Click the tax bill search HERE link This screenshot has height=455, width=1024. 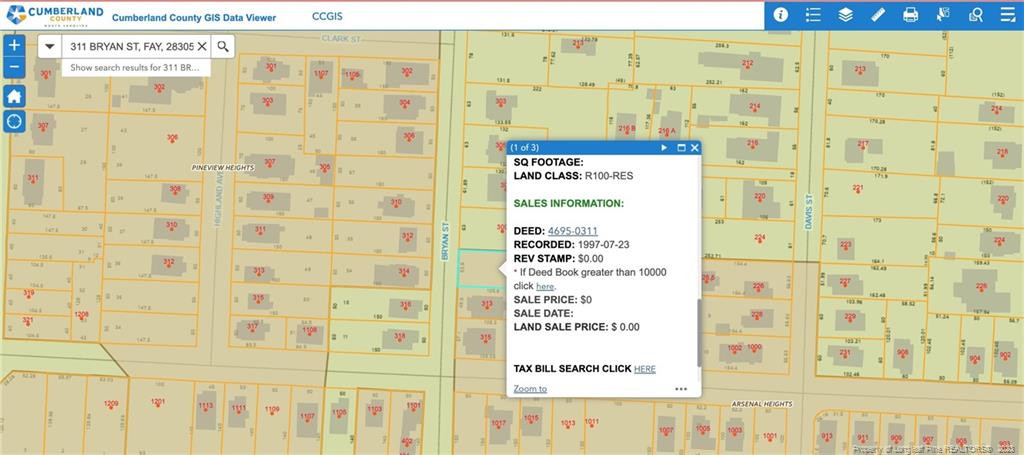[645, 369]
